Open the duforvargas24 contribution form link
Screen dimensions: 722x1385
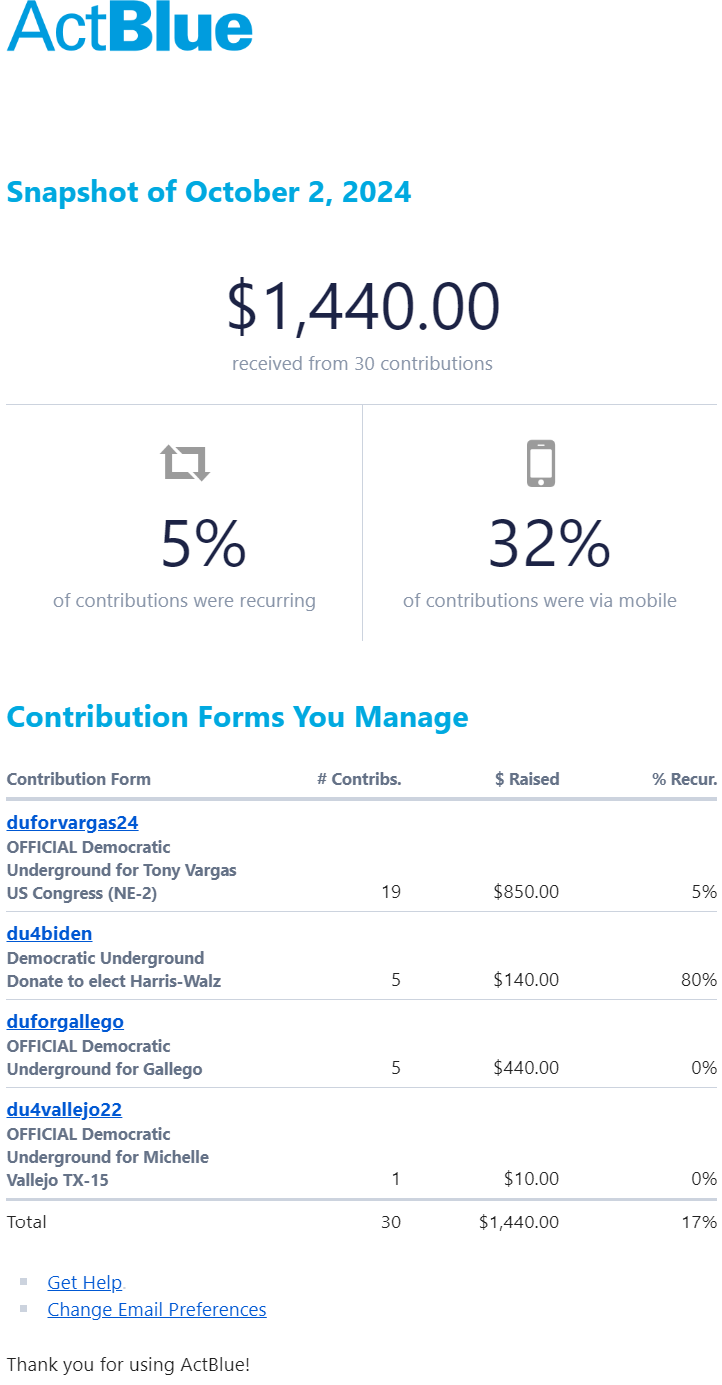pyautogui.click(x=72, y=823)
